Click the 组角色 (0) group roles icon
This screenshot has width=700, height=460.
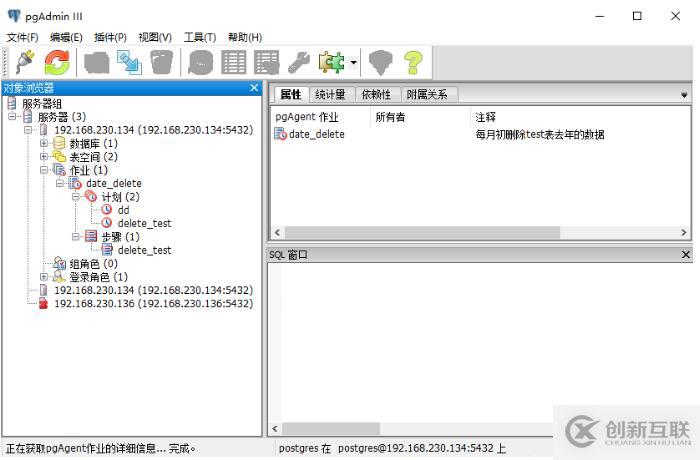[x=59, y=263]
